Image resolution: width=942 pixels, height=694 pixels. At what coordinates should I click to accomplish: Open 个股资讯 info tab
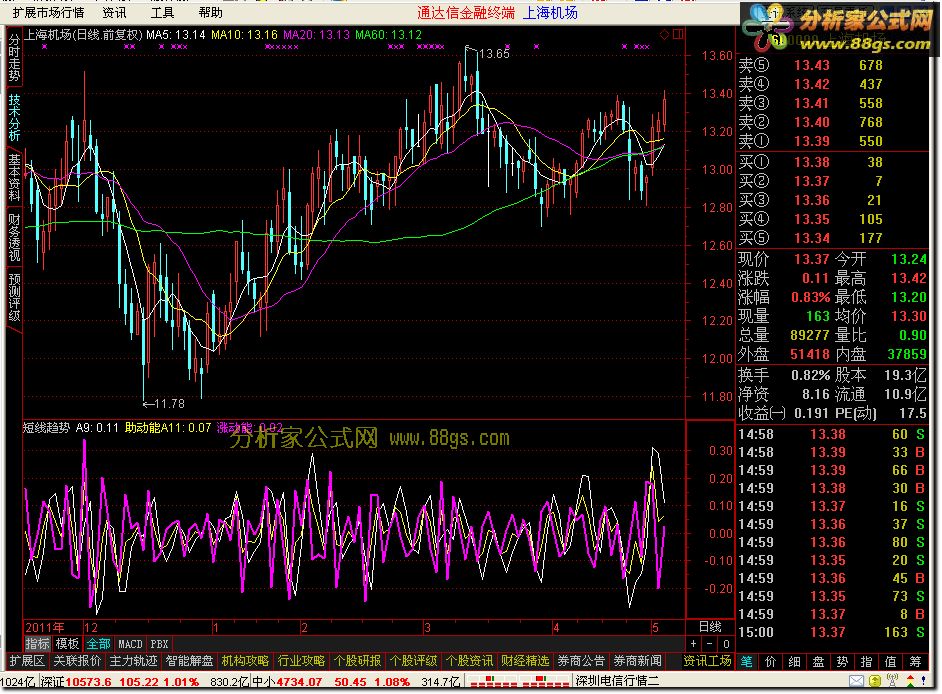pyautogui.click(x=469, y=661)
